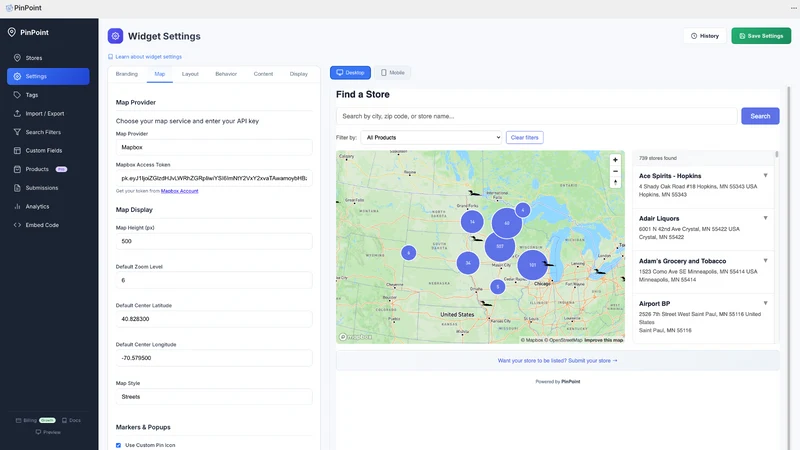The width and height of the screenshot is (800, 450).
Task: Click the Default Zoom Level field
Action: pos(214,280)
